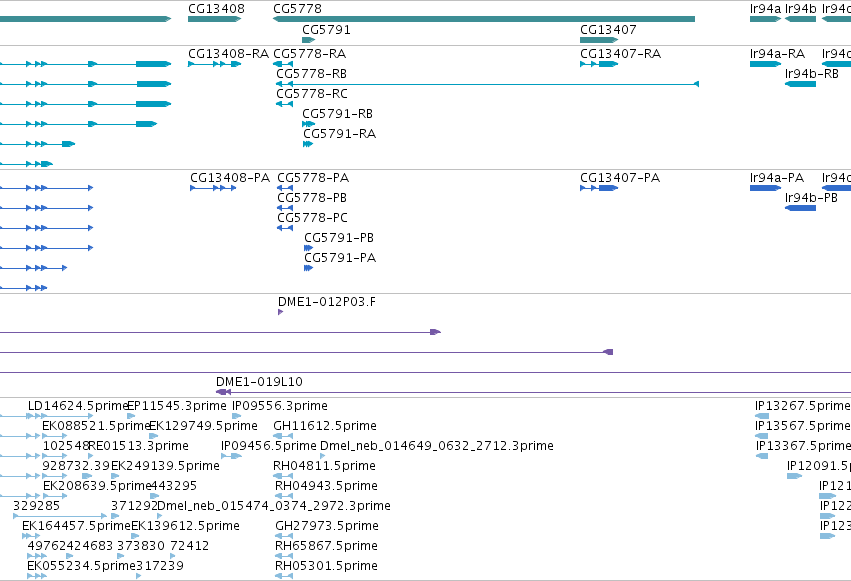Click the 317239 EST label
Viewport: 851px width, 581px height.
160,566
